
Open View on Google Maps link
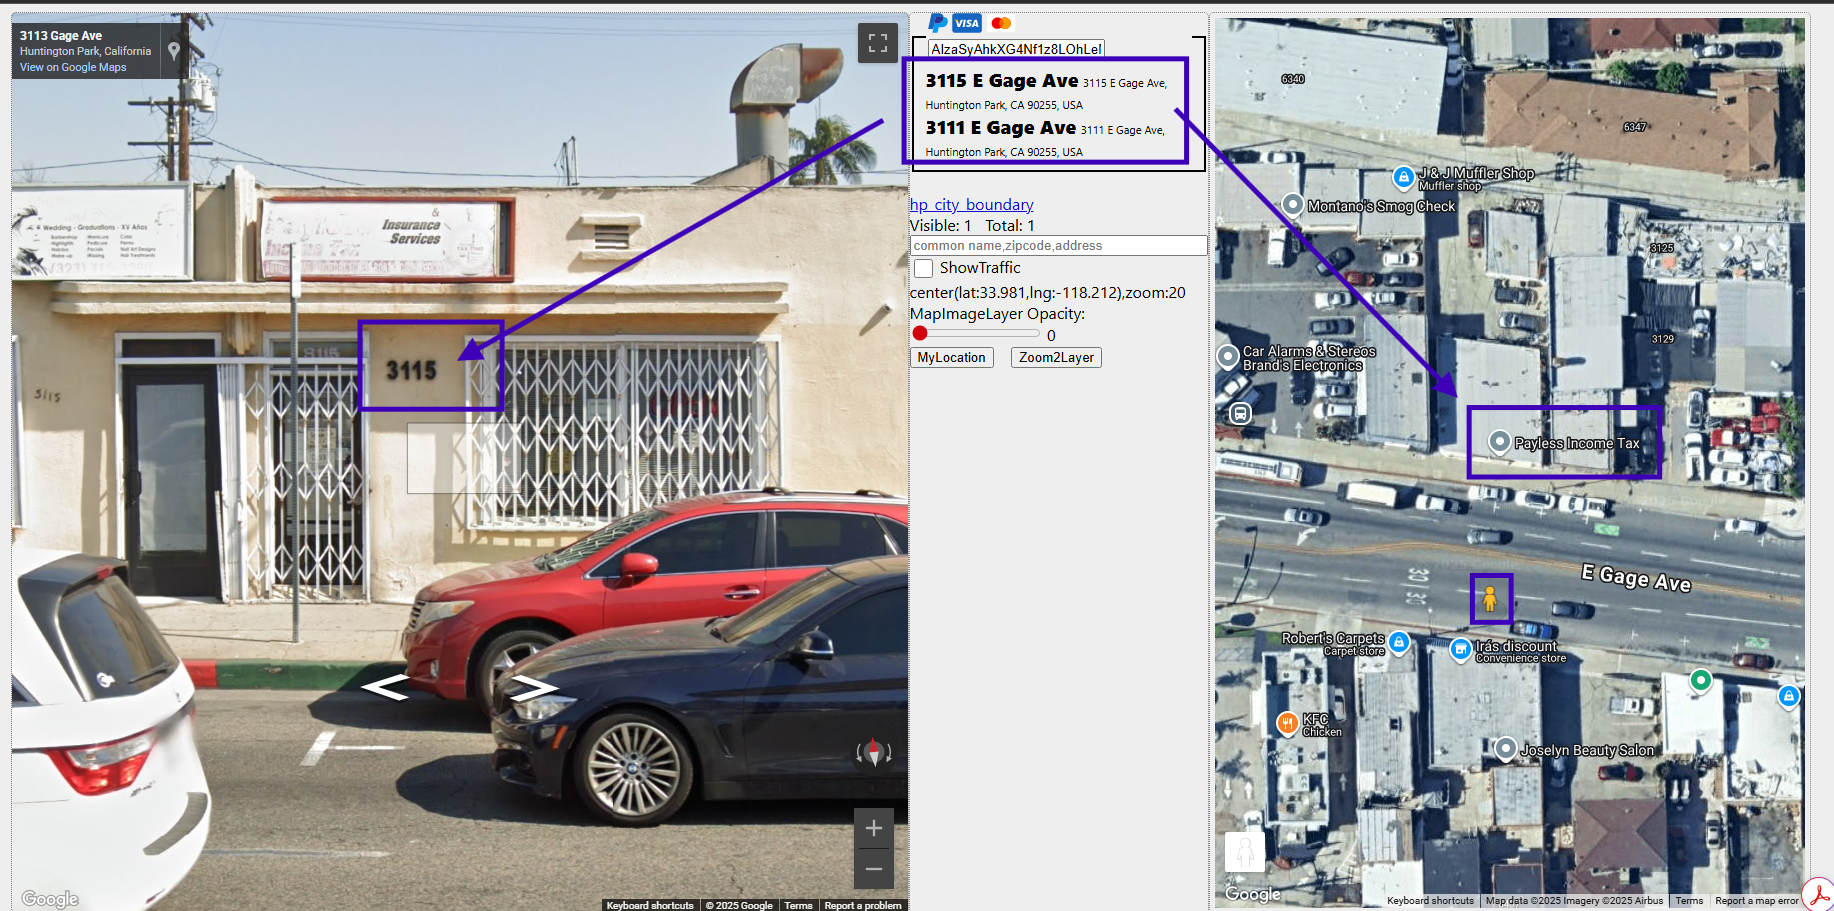pos(73,68)
